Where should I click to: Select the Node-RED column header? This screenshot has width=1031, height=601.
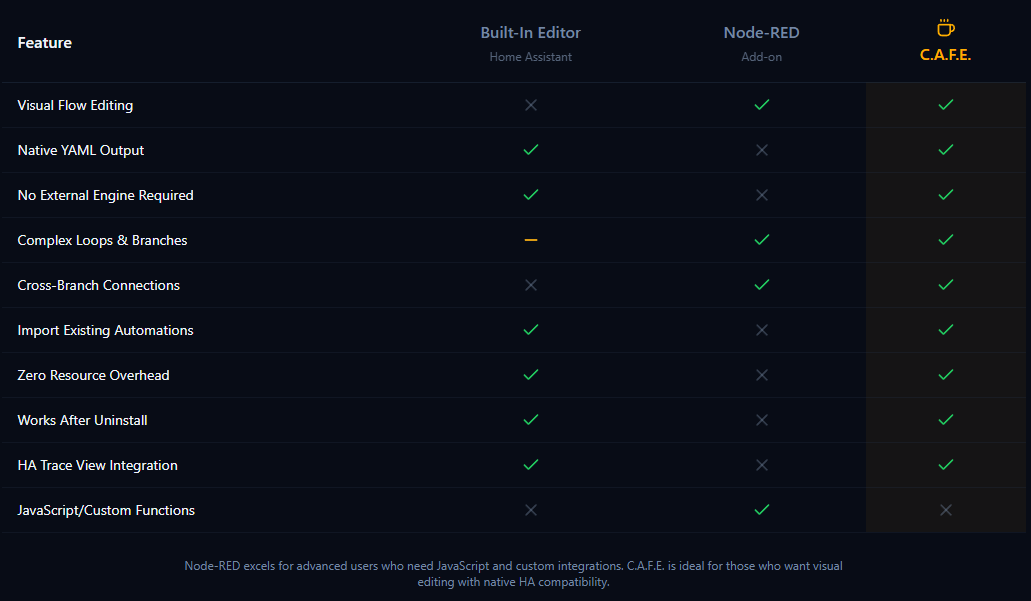point(762,33)
